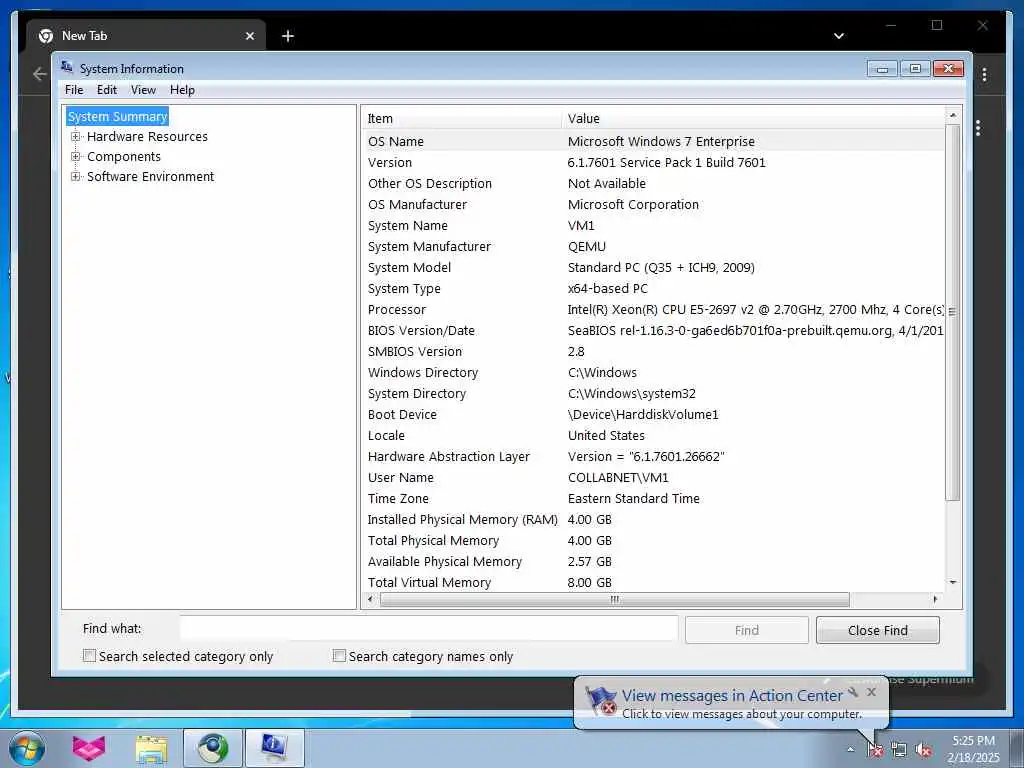
Task: Click the Value column header
Action: (x=752, y=118)
